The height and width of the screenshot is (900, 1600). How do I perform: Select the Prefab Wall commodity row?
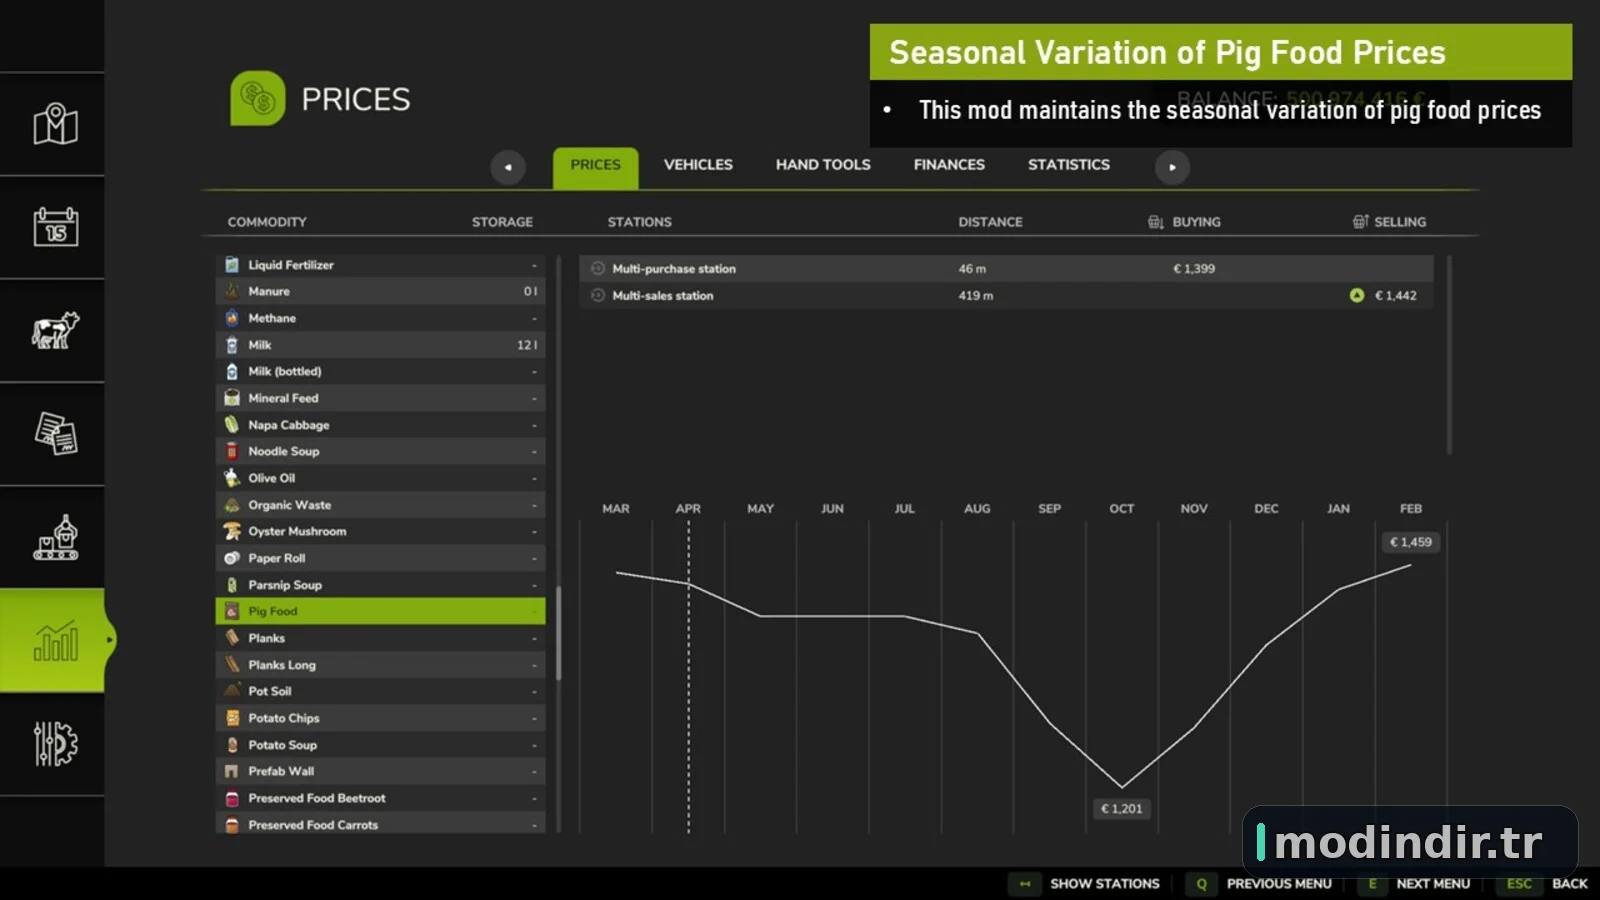(380, 771)
